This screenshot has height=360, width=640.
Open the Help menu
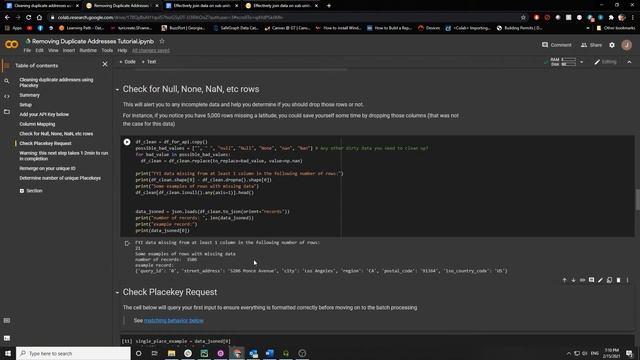(122, 51)
